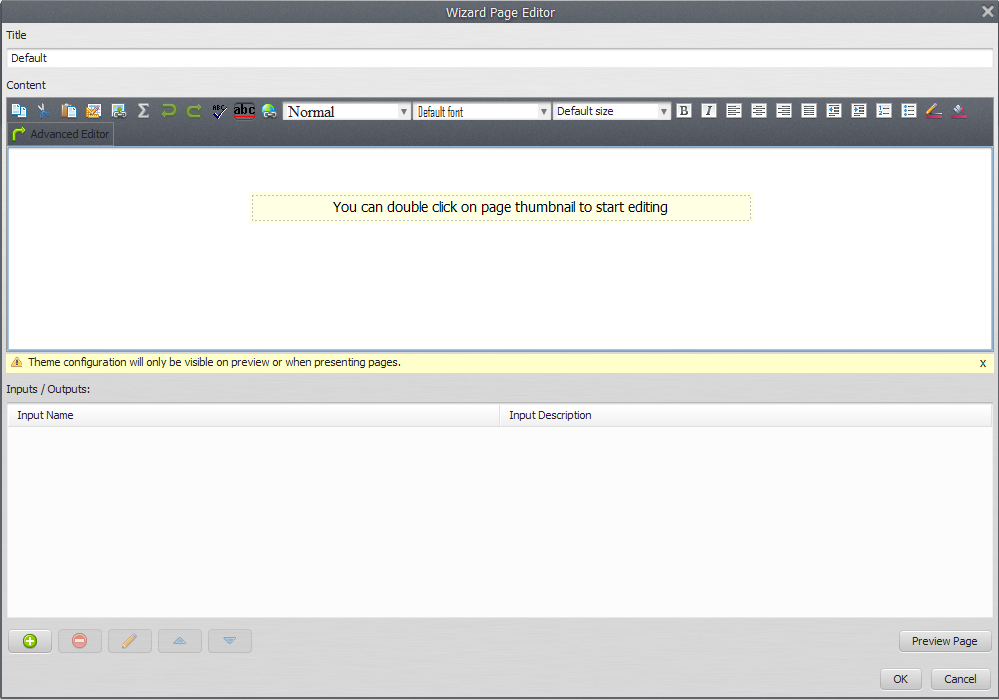Increase indent of the paragraph
The height and width of the screenshot is (700, 999).
859,111
